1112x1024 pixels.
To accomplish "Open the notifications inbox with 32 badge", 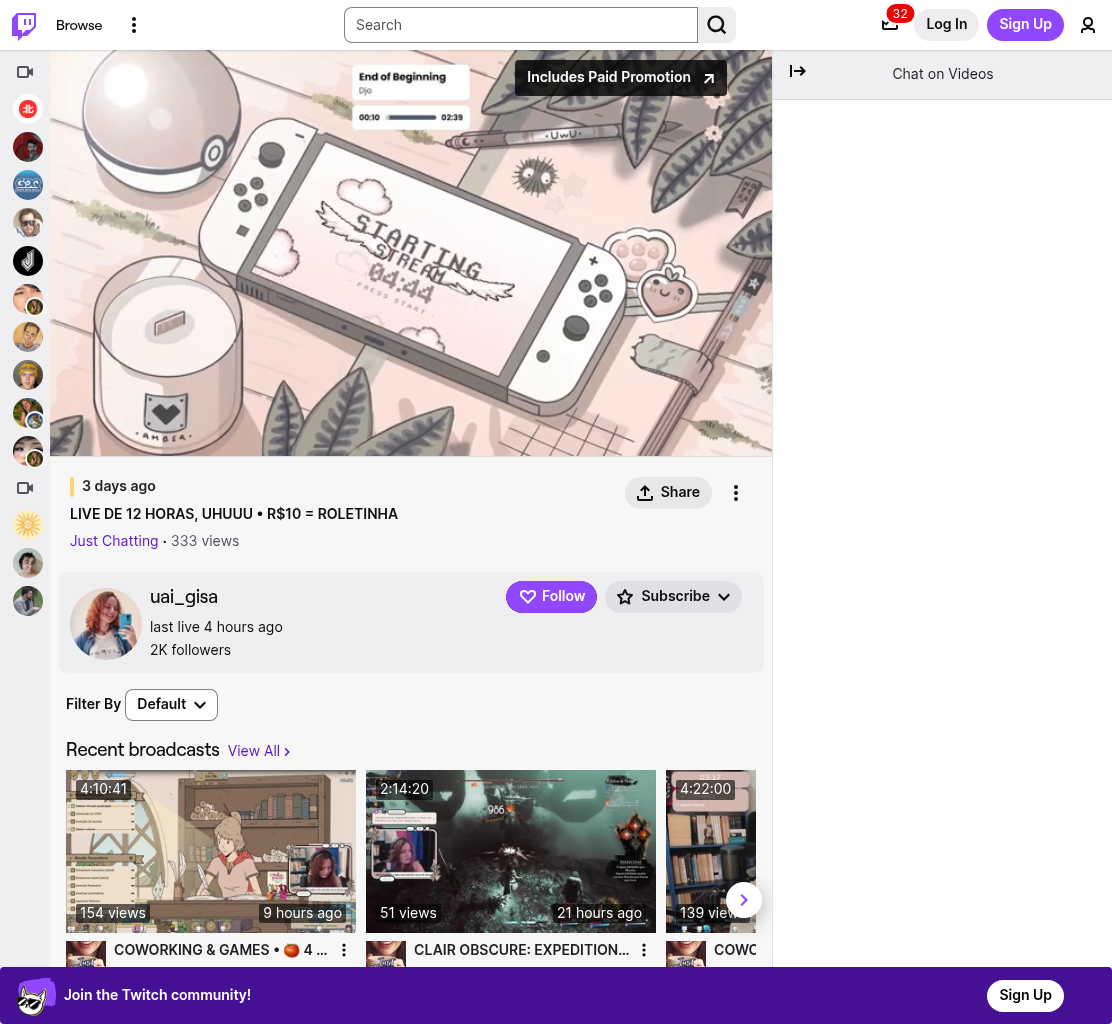I will (x=890, y=25).
